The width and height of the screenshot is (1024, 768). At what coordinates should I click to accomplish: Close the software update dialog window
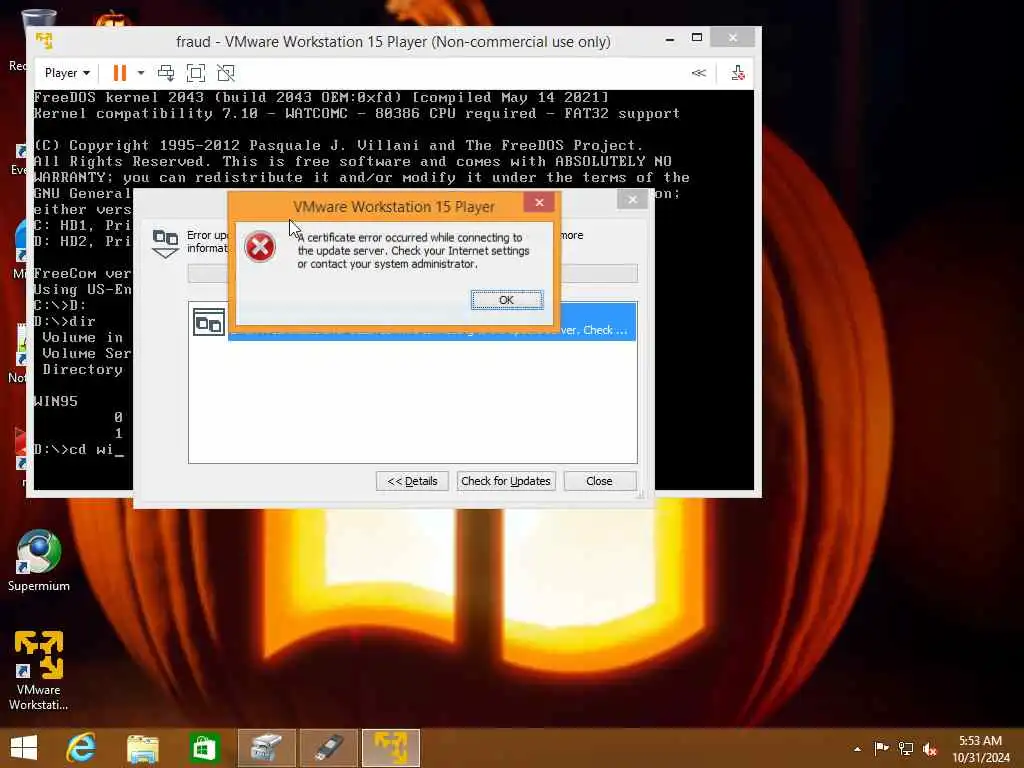coord(632,199)
